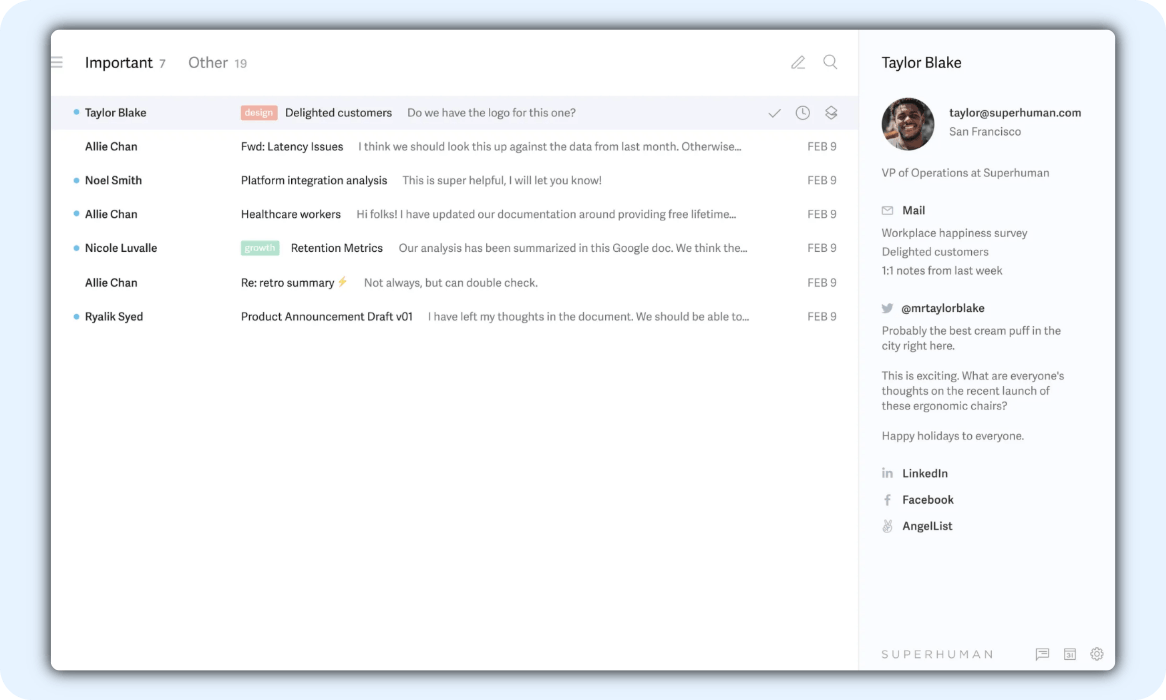This screenshot has height=700, width=1166.
Task: Open Workplace happiness survey mail
Action: (954, 233)
